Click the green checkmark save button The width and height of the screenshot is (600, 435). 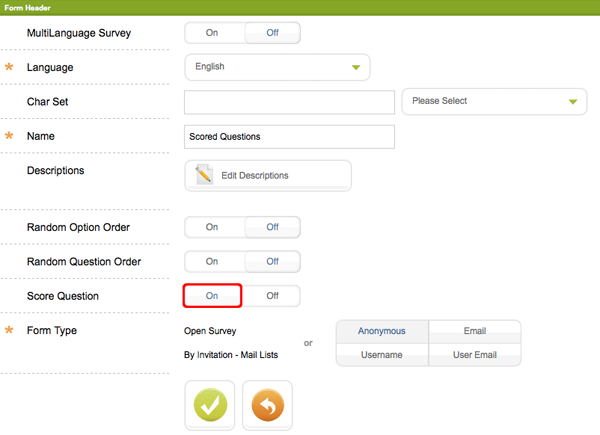point(210,405)
